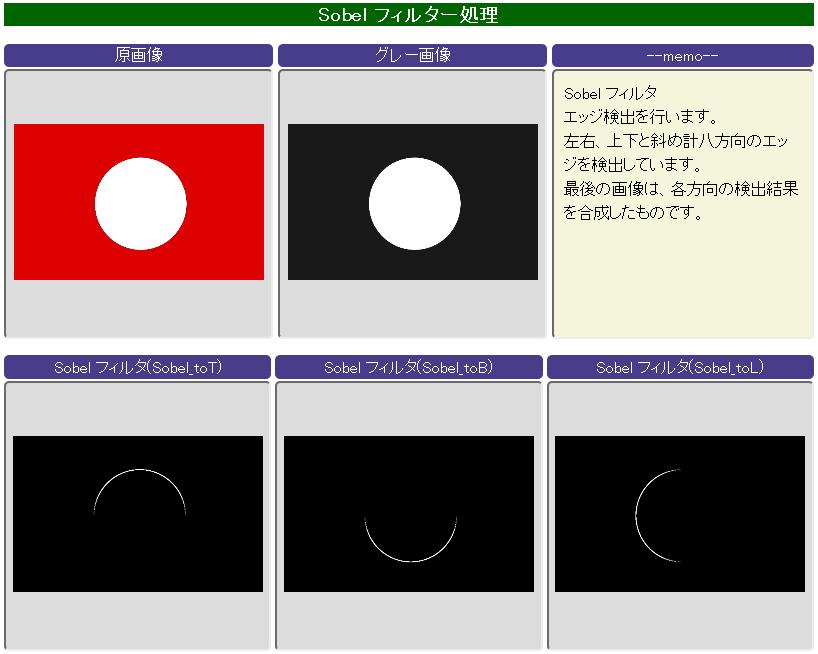The height and width of the screenshot is (654, 818).
Task: Click the Sobel フィルター処理 title banner
Action: click(408, 15)
